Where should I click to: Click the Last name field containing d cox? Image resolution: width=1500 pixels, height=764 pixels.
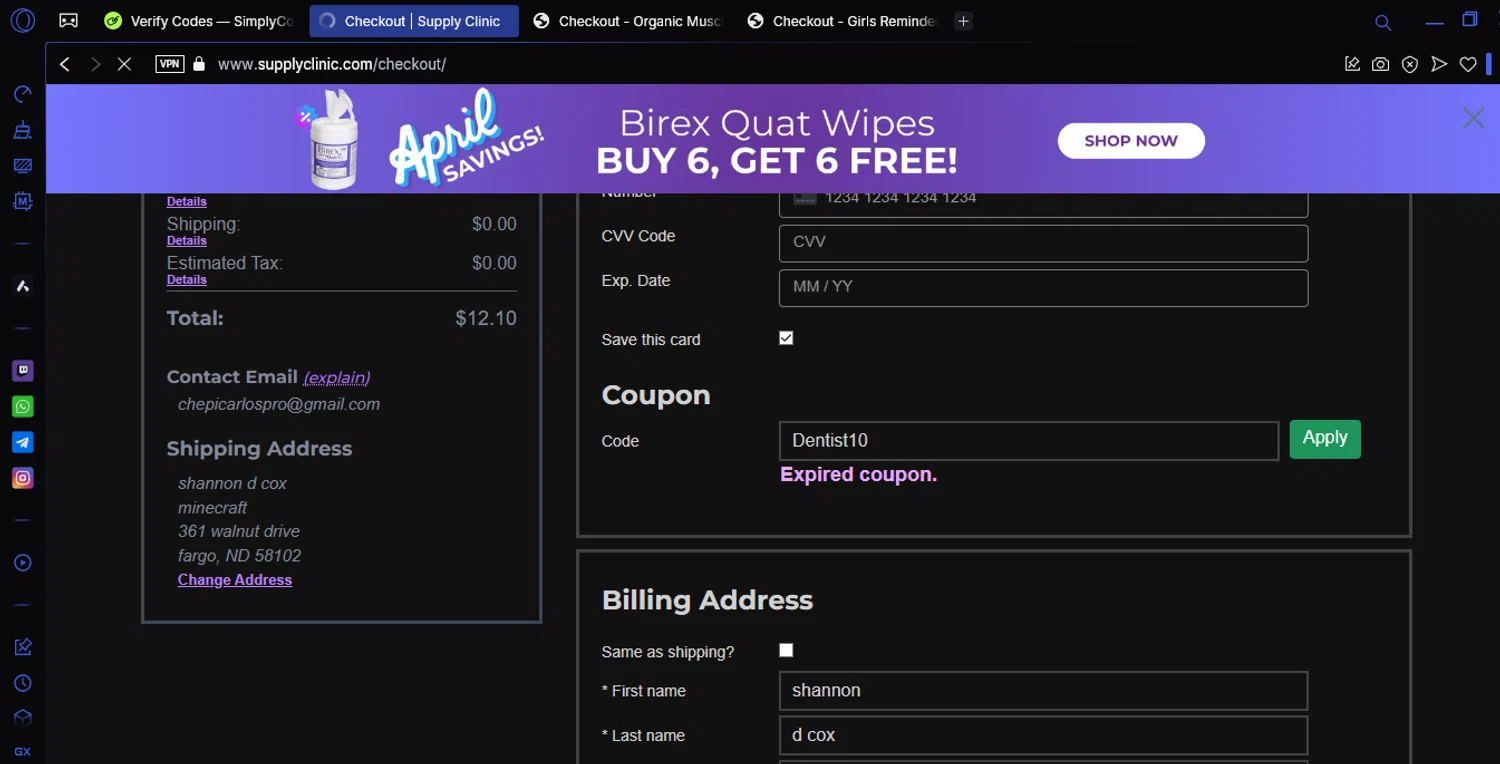tap(1043, 735)
